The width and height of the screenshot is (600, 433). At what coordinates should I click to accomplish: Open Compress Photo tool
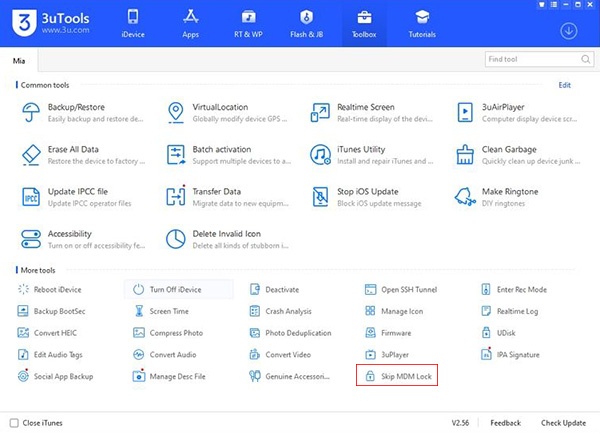tap(168, 333)
